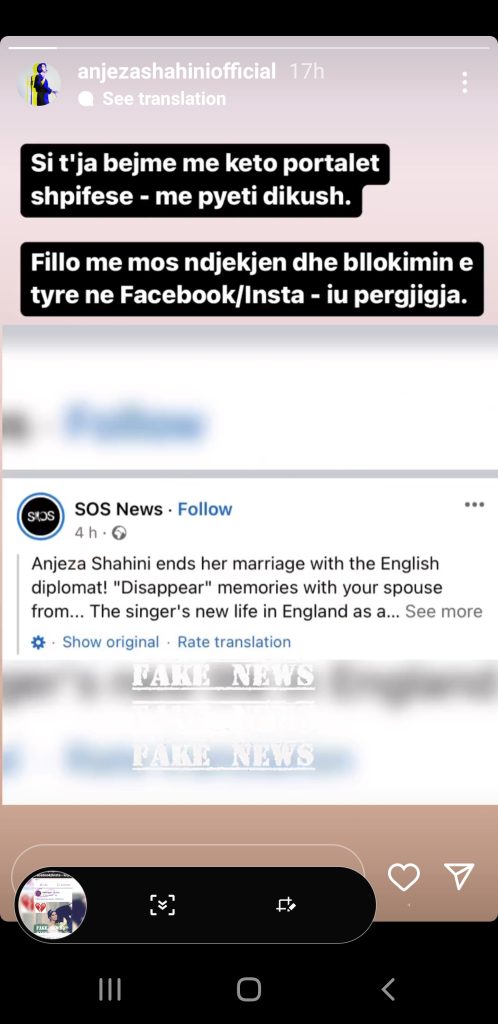498x1024 pixels.
Task: Tap the Android recent apps button
Action: click(110, 989)
